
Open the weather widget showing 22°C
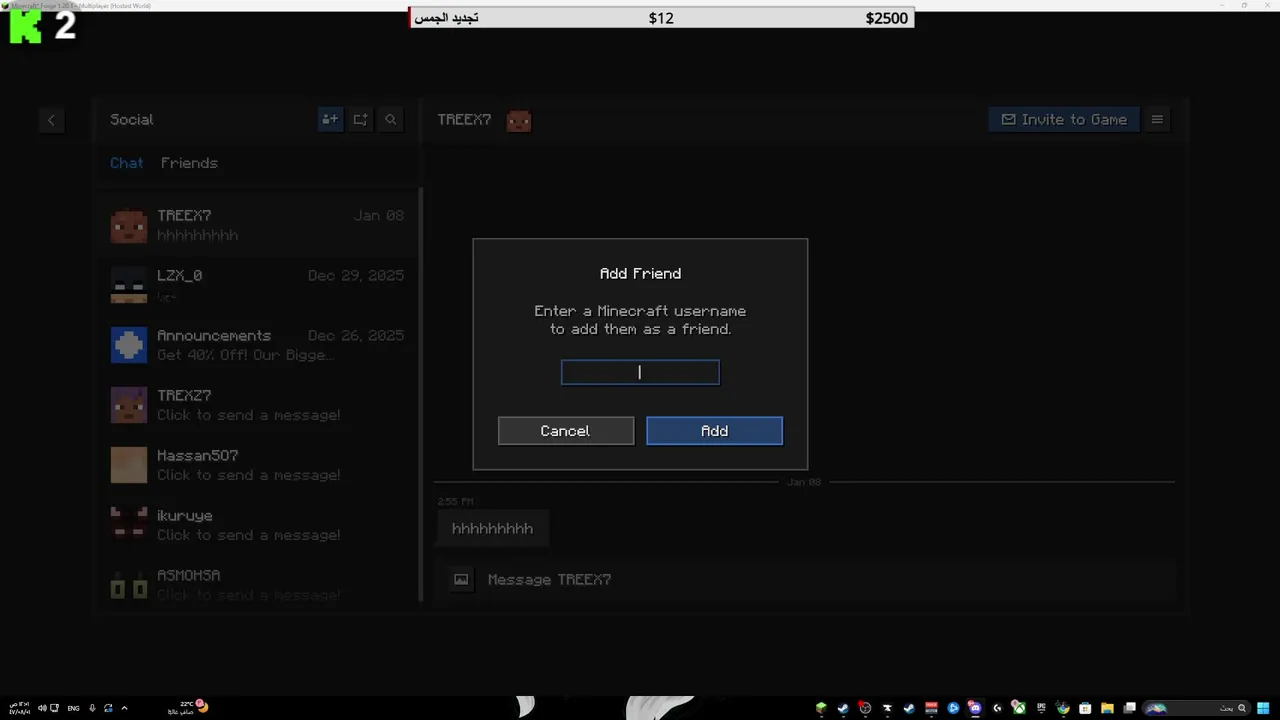(x=188, y=708)
